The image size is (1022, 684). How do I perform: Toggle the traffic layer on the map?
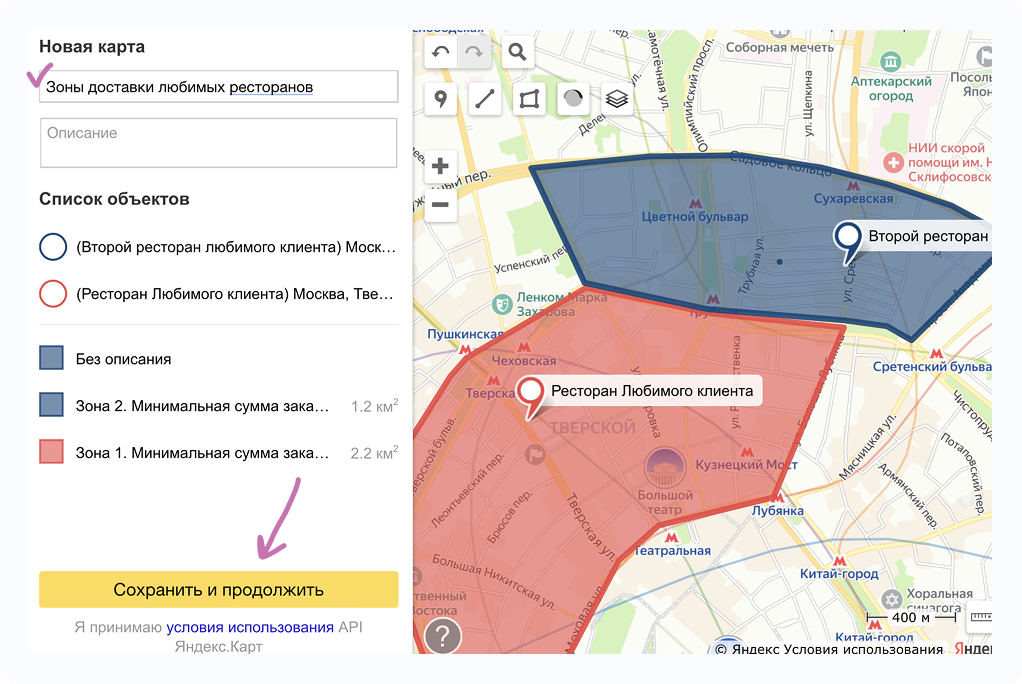pyautogui.click(x=573, y=99)
